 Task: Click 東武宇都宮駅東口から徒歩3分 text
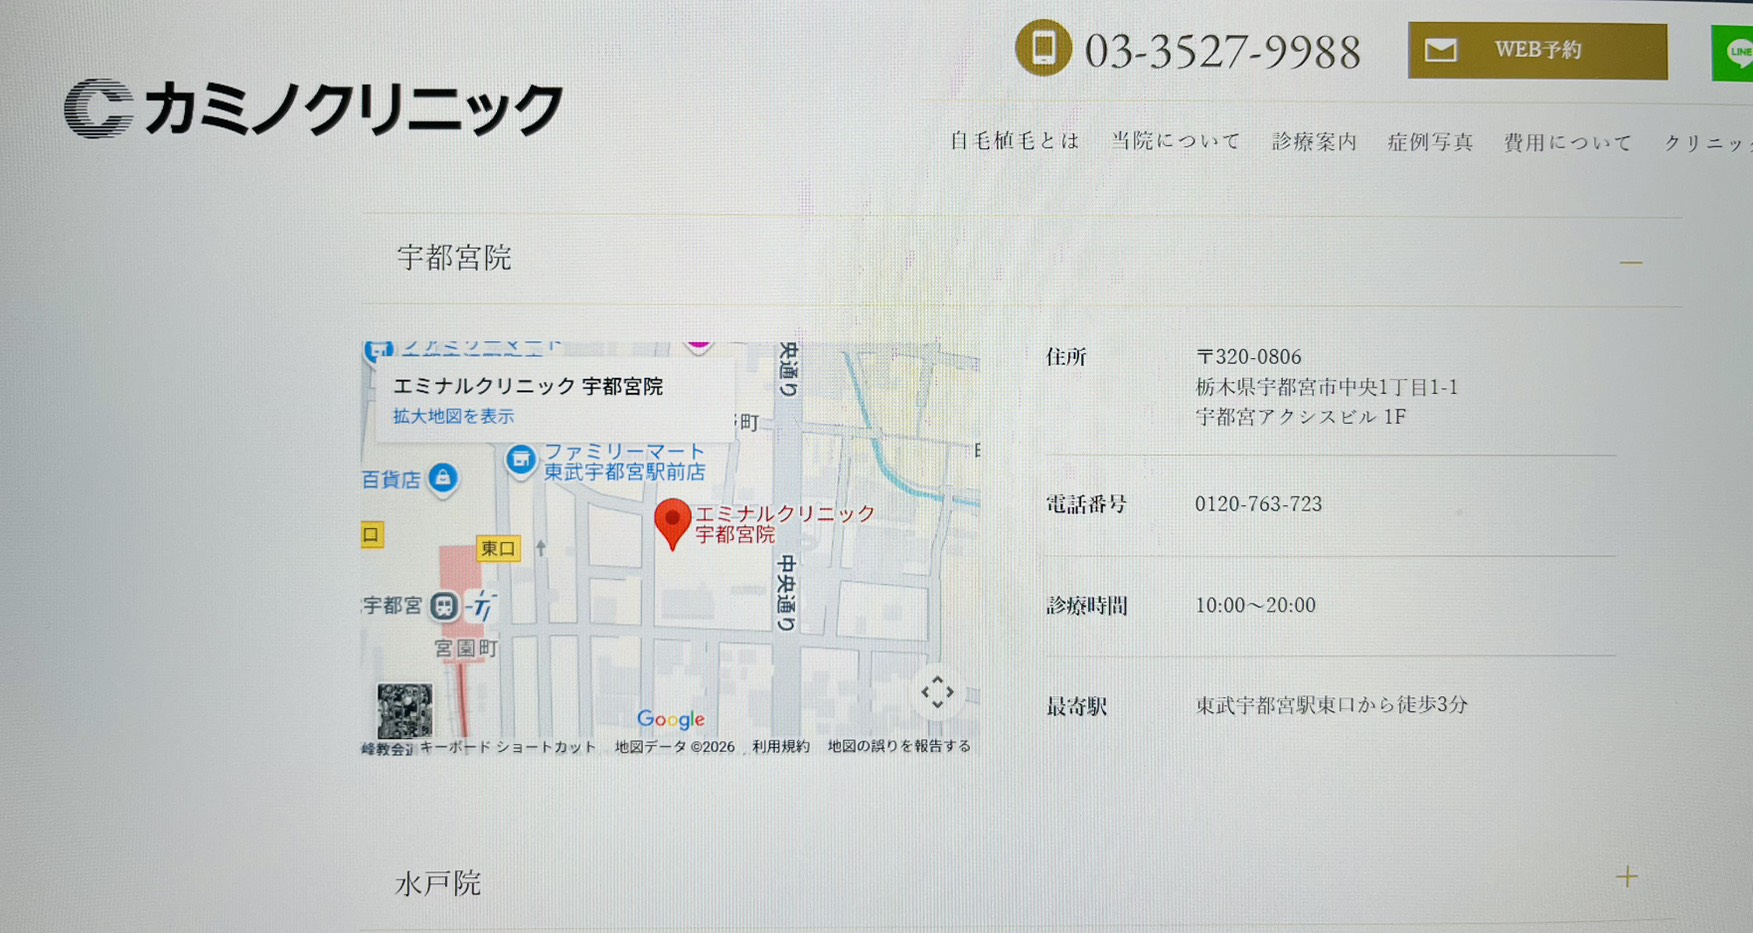click(x=1332, y=705)
